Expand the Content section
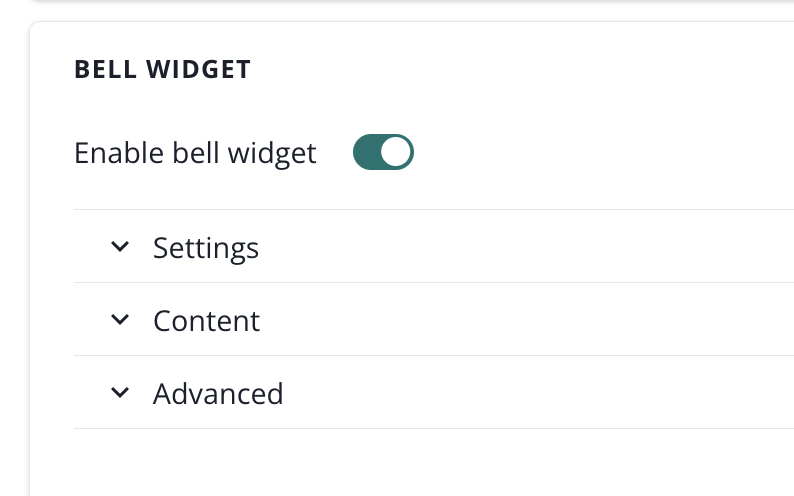The image size is (794, 496). pyautogui.click(x=206, y=320)
